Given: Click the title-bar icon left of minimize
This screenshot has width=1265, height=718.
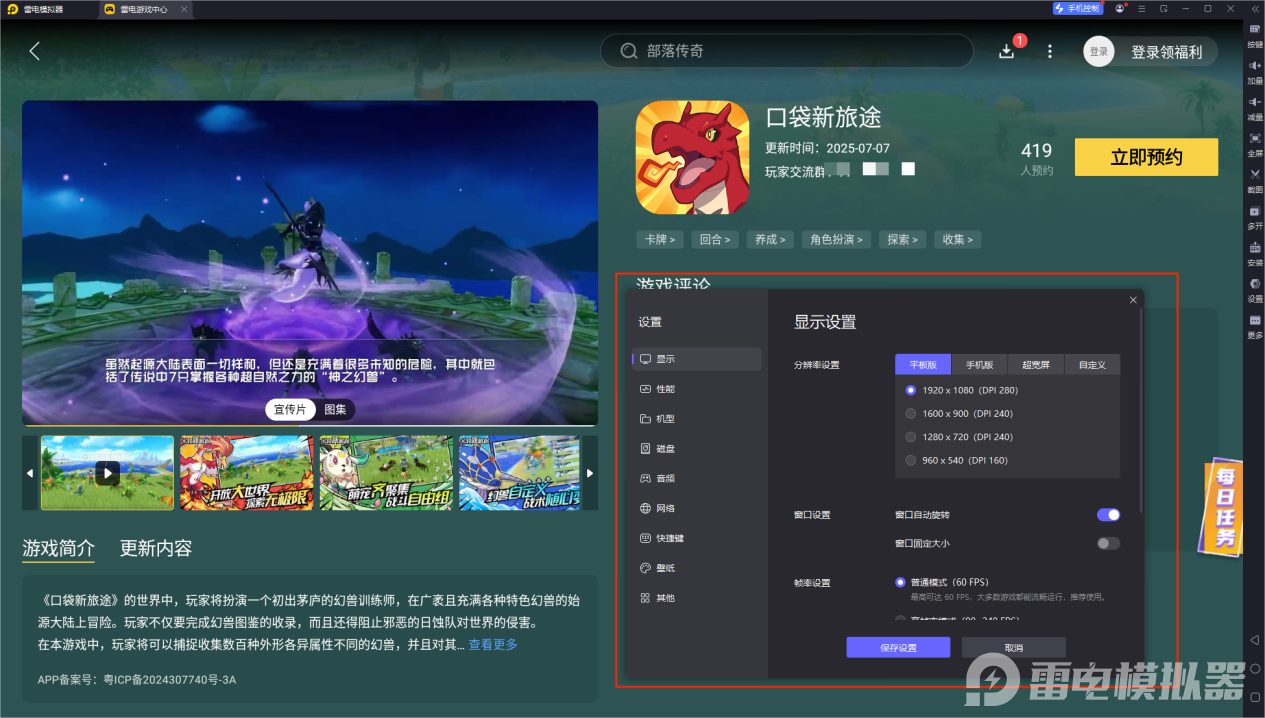Looking at the screenshot, I should (1164, 8).
